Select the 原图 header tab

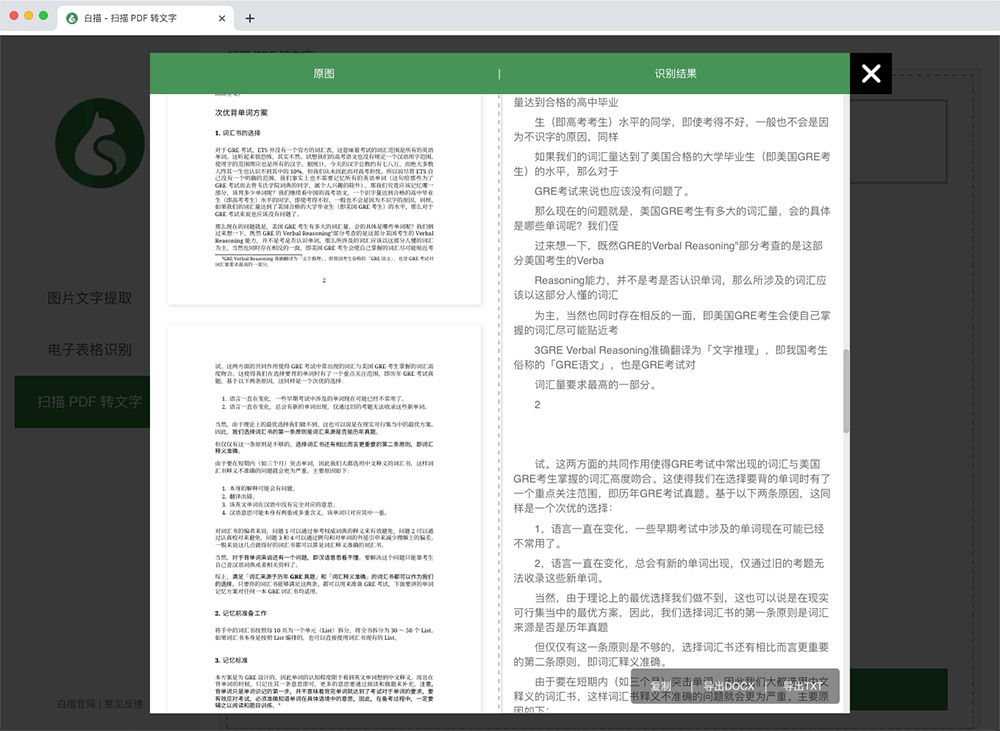[324, 73]
